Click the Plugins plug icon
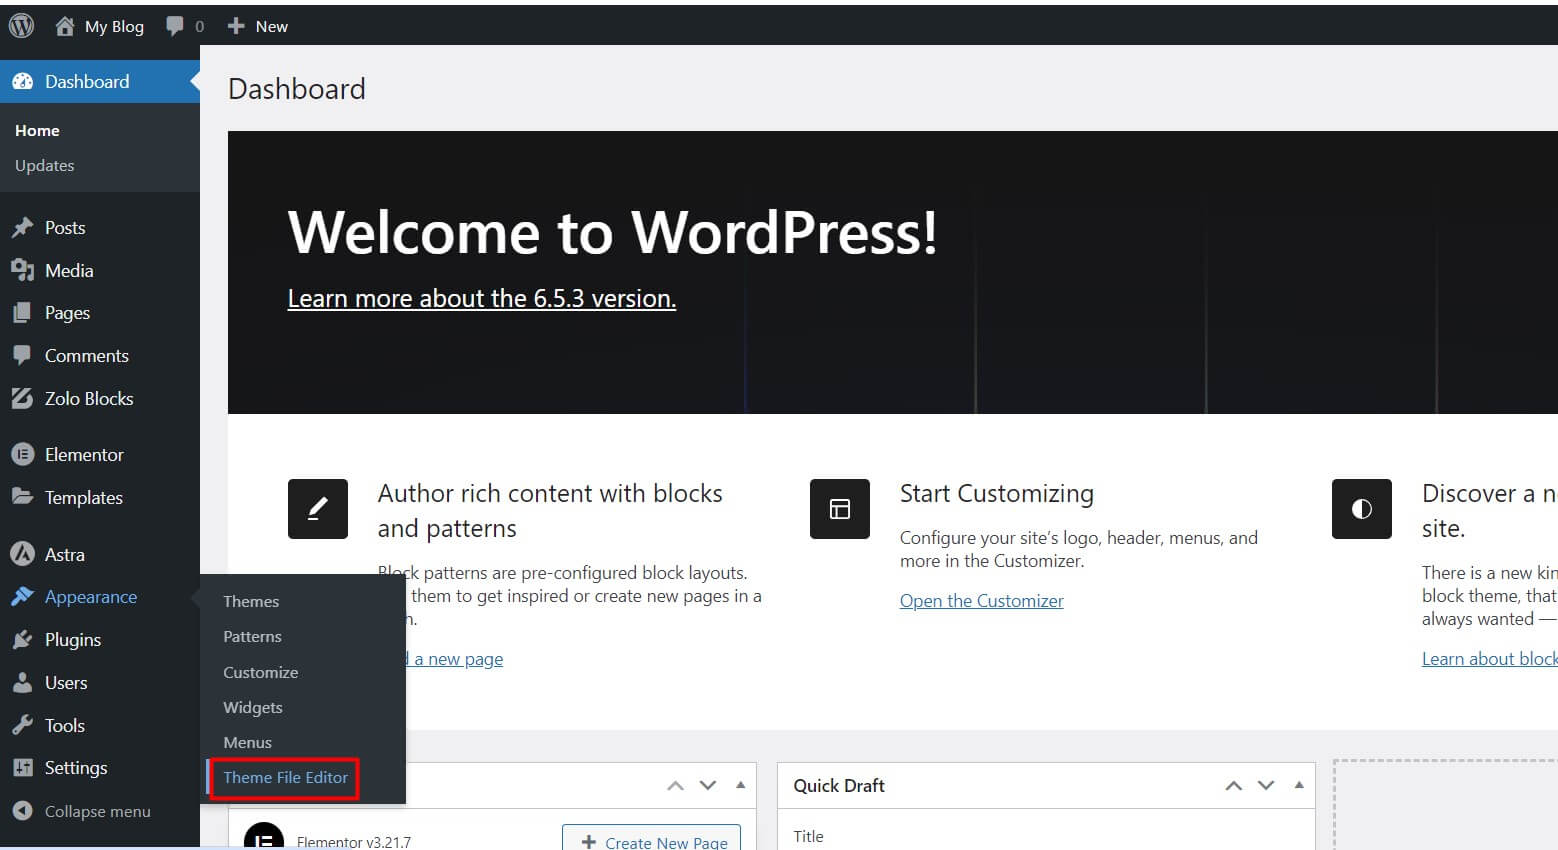 coord(22,640)
